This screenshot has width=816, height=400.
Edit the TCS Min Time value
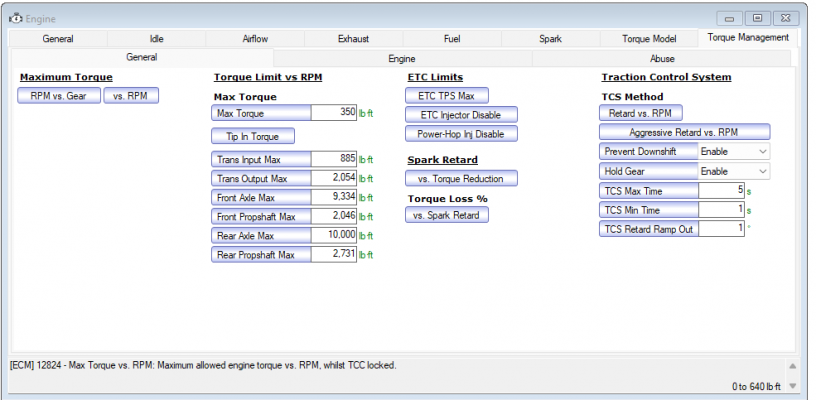pos(721,210)
